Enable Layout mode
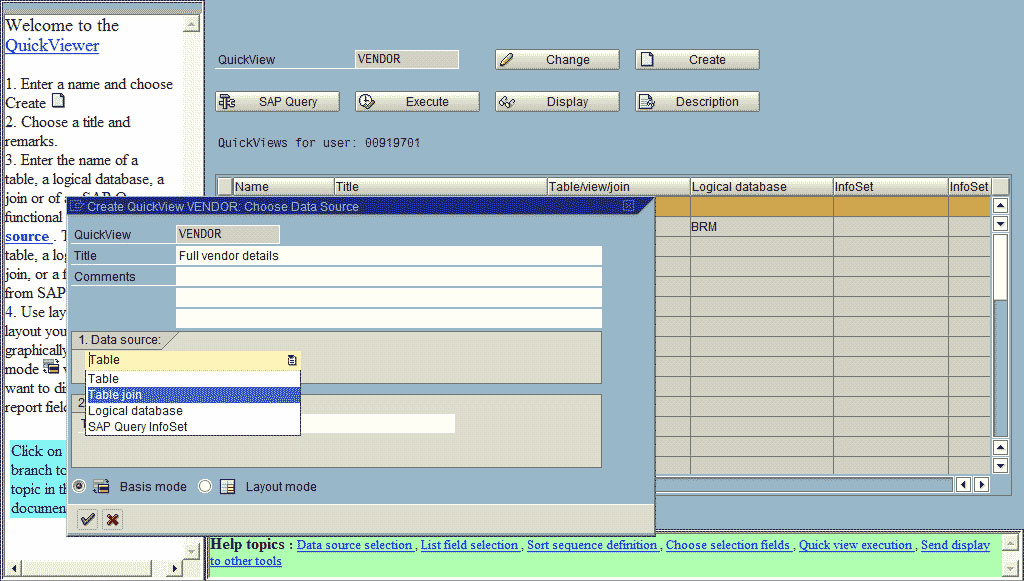The image size is (1024, 581). (x=207, y=486)
